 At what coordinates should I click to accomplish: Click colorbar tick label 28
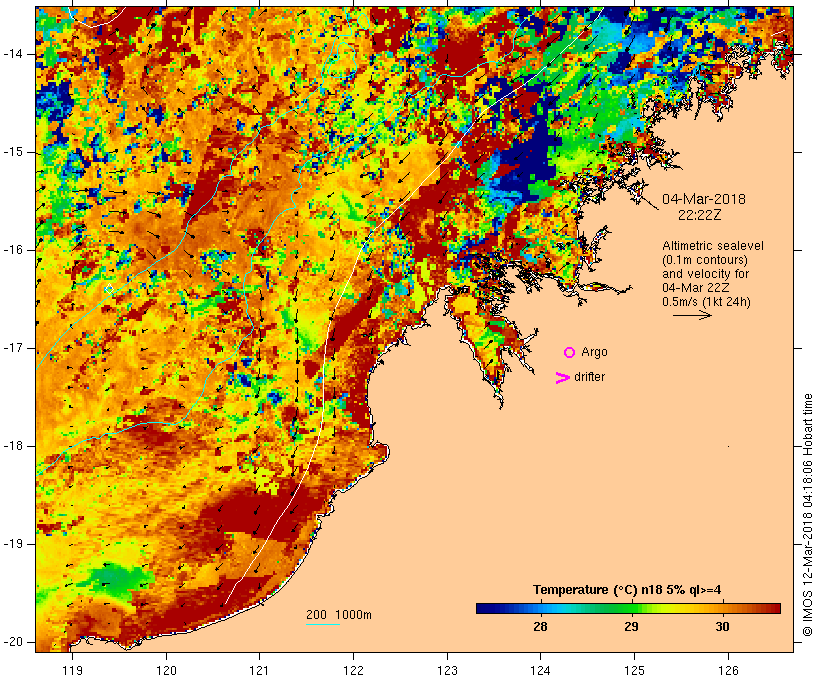(540, 626)
